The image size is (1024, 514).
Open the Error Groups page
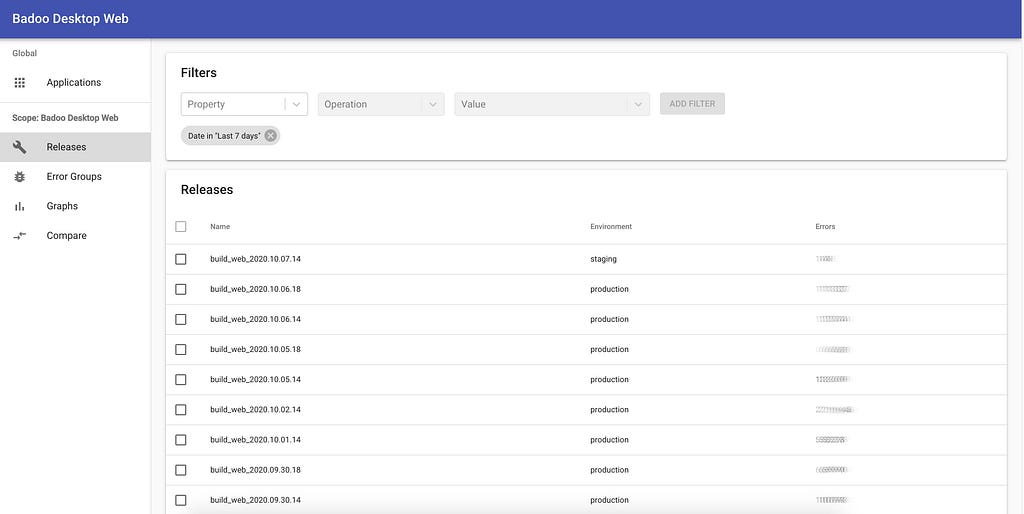pos(75,176)
